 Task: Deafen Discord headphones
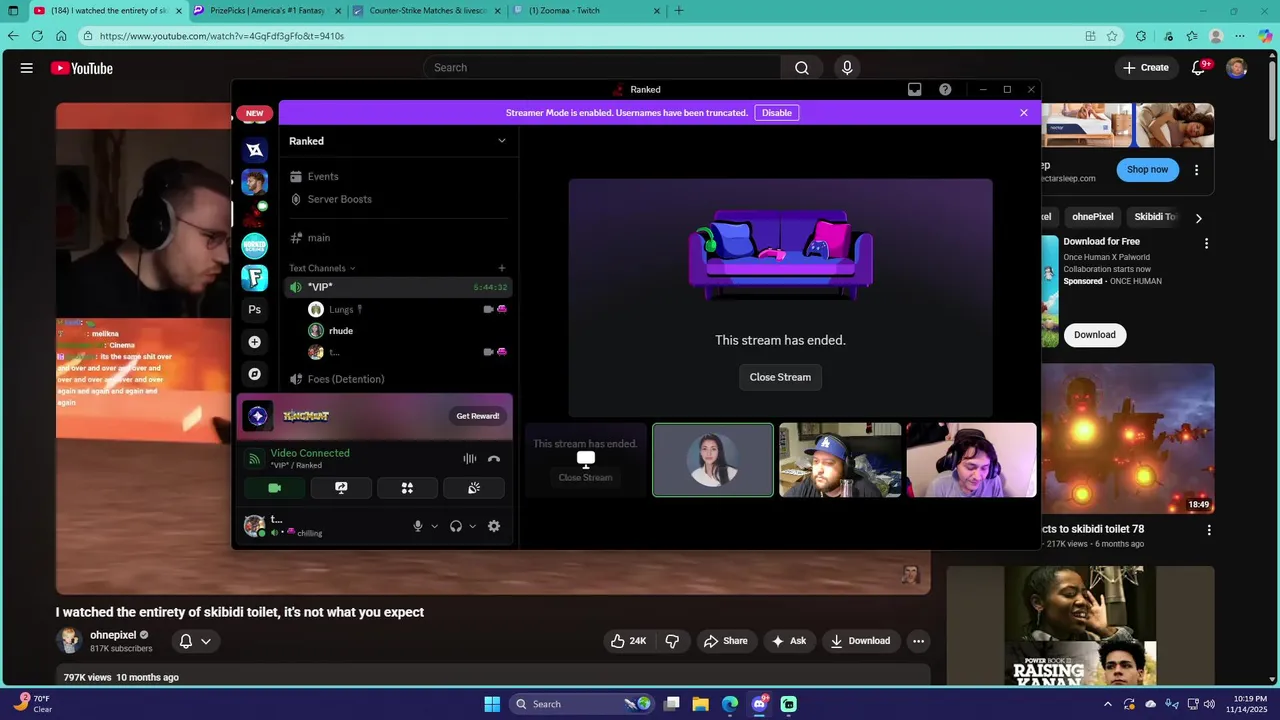click(456, 526)
